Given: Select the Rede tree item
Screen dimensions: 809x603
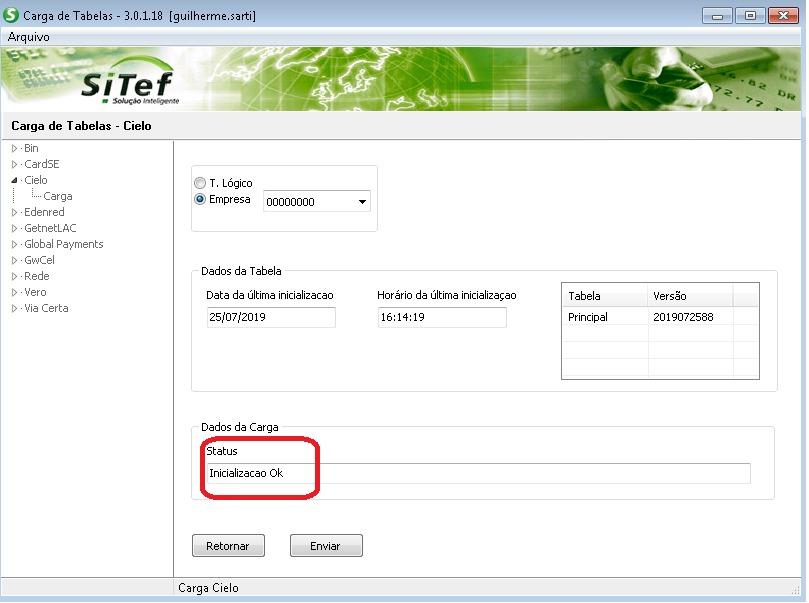Looking at the screenshot, I should (37, 276).
